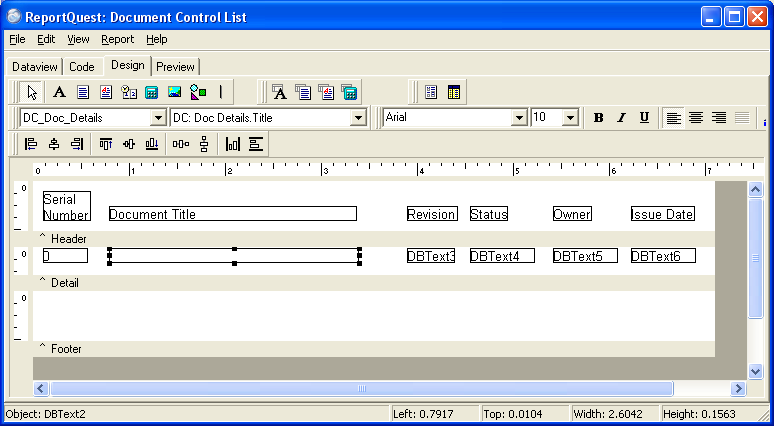Select the DBText6 field in Detail band

pyautogui.click(x=663, y=256)
